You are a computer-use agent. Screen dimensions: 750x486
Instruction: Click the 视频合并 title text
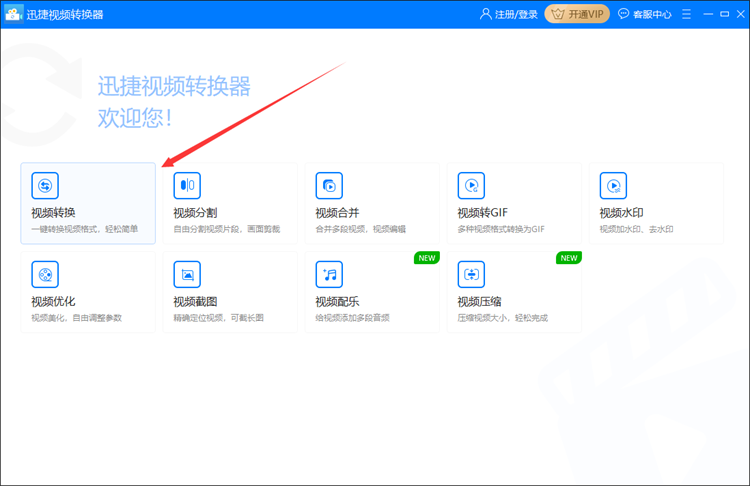click(337, 212)
